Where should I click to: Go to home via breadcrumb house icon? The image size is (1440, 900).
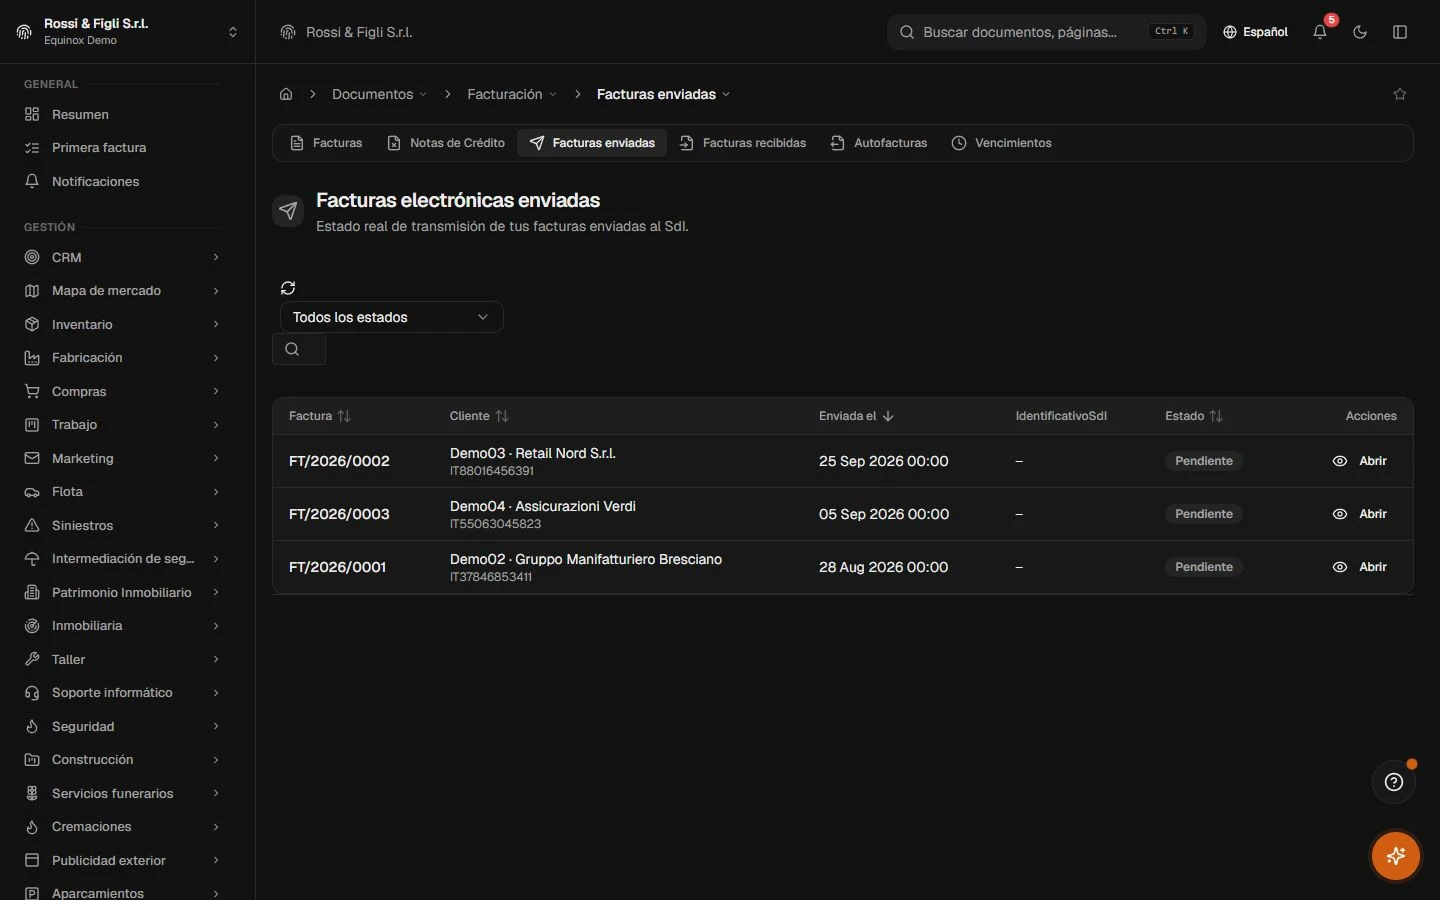(286, 94)
